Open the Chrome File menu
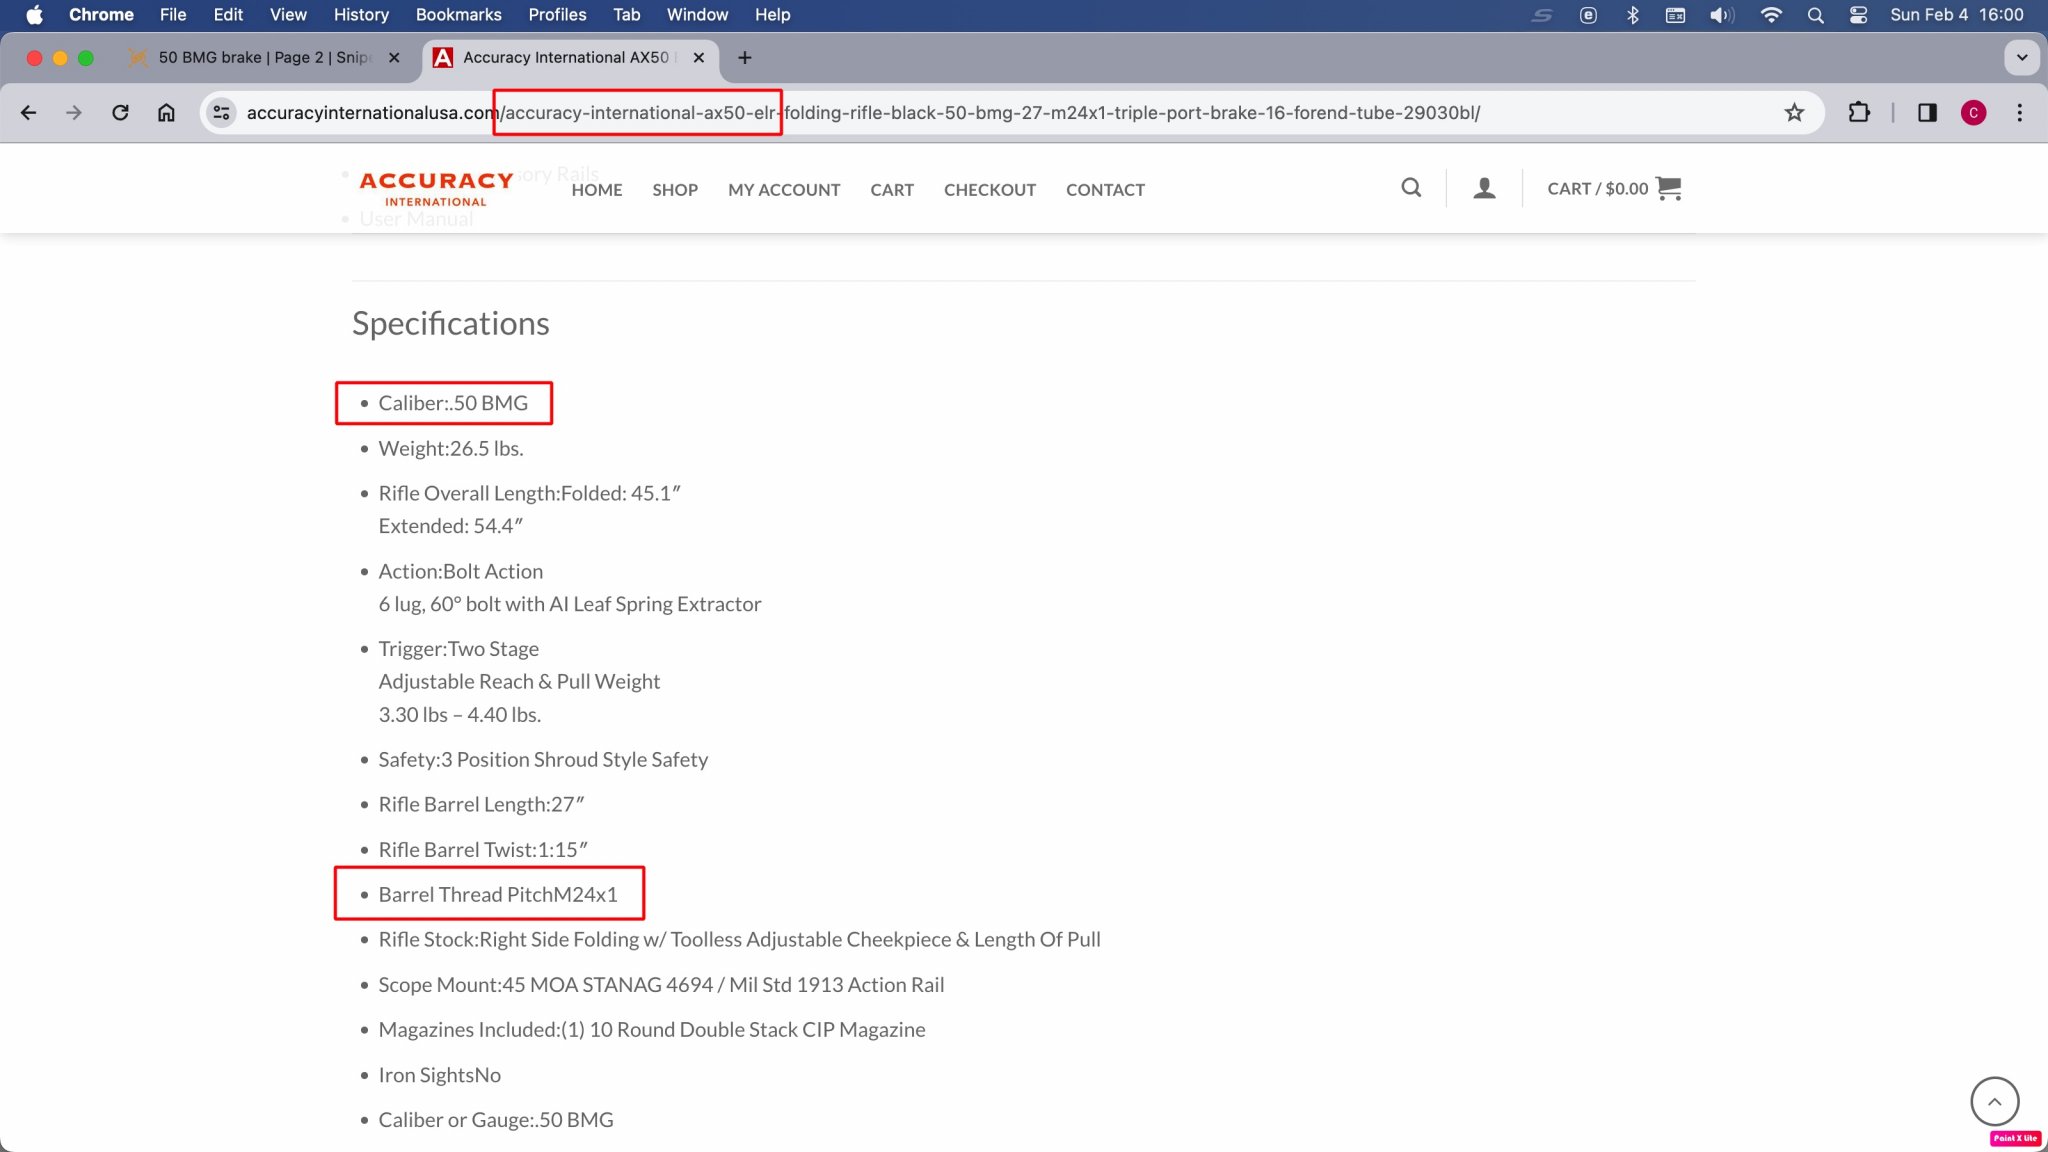 [x=173, y=15]
